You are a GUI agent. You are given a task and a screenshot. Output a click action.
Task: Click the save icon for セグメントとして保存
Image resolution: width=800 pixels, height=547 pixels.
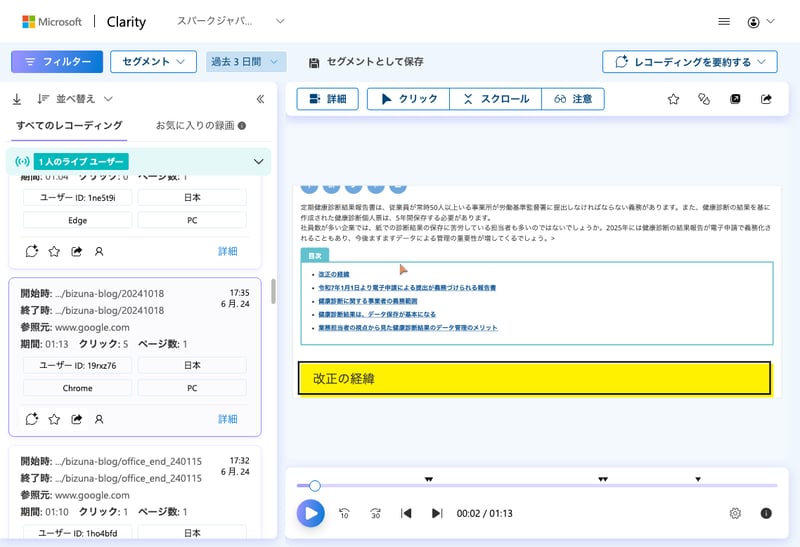coord(314,62)
